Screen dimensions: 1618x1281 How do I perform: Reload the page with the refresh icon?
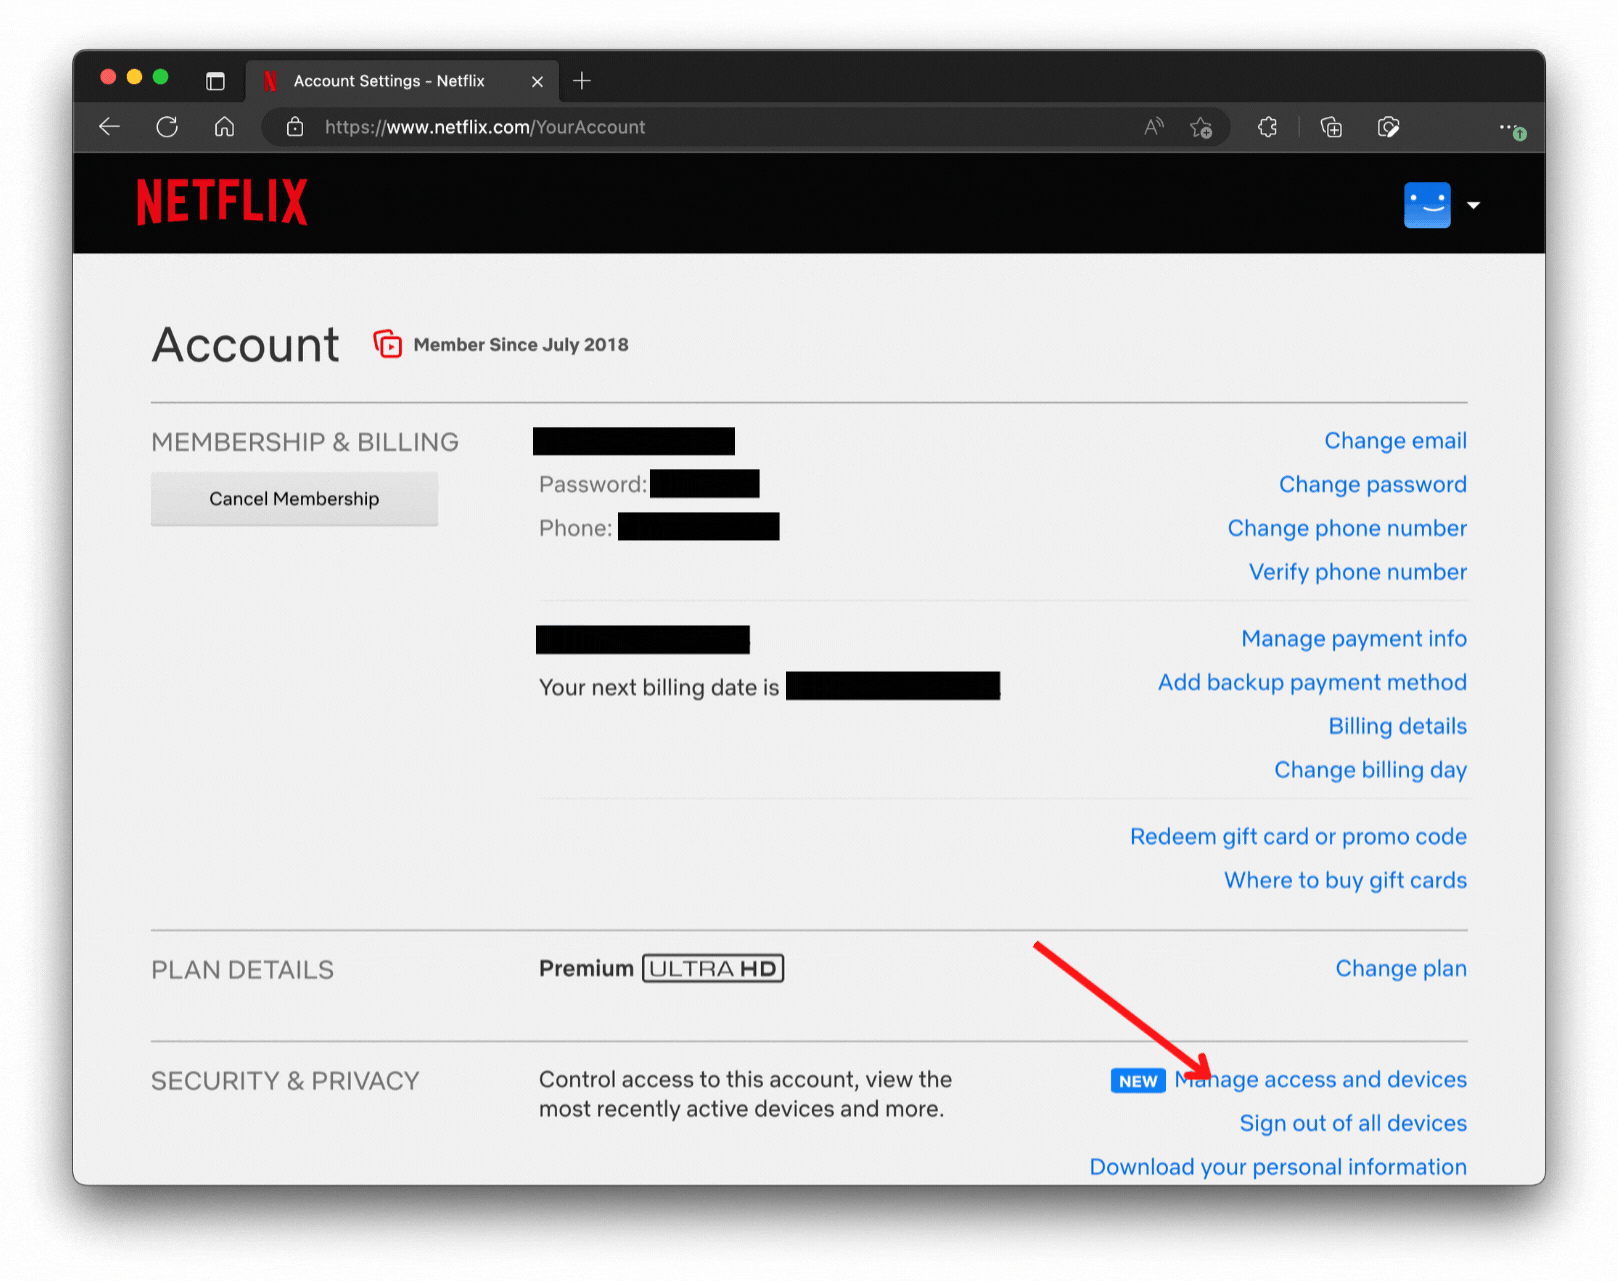(167, 127)
